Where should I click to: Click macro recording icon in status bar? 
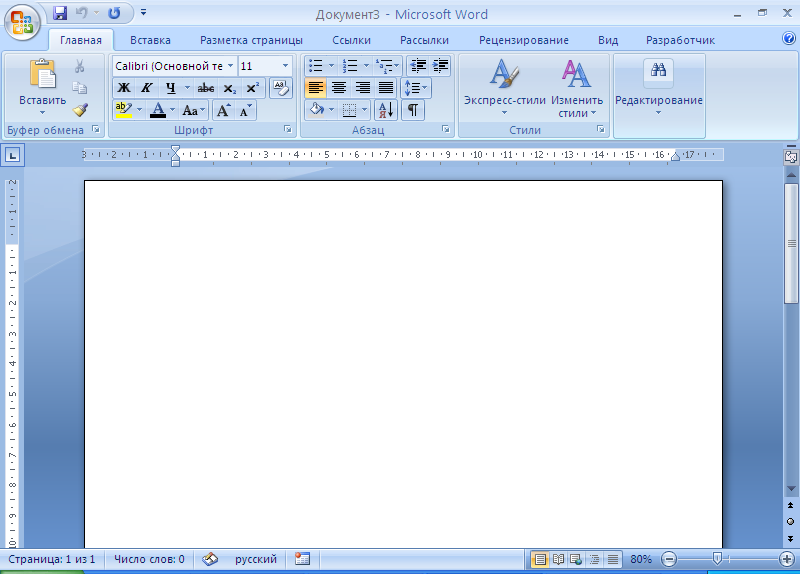(303, 559)
